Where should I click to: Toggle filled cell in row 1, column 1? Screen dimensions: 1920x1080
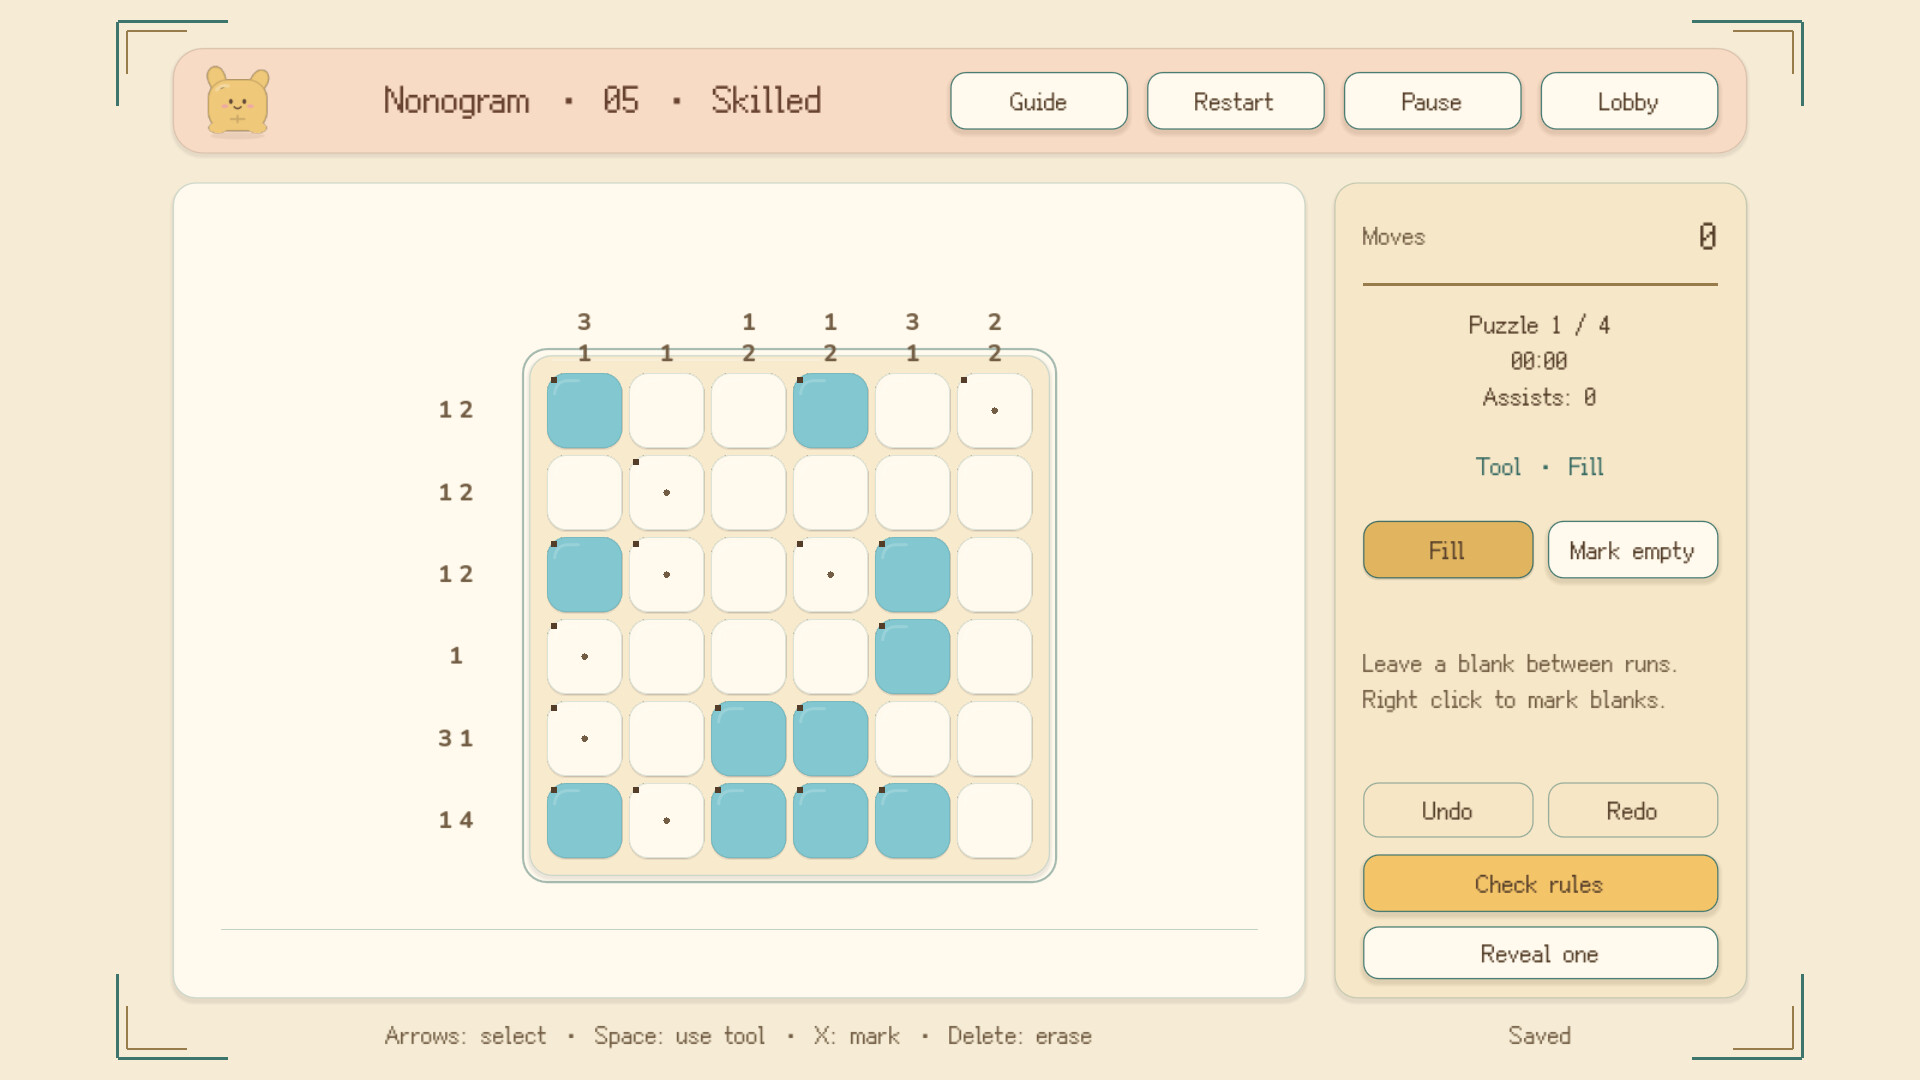(584, 410)
